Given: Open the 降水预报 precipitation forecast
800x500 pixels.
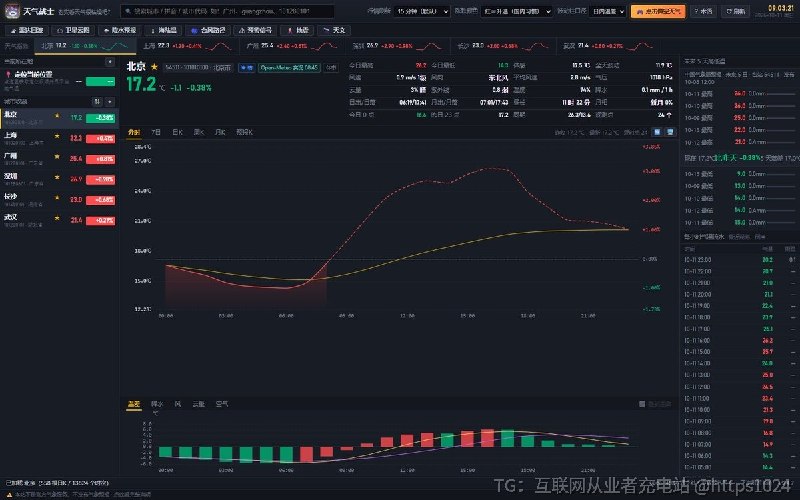Looking at the screenshot, I should [119, 31].
